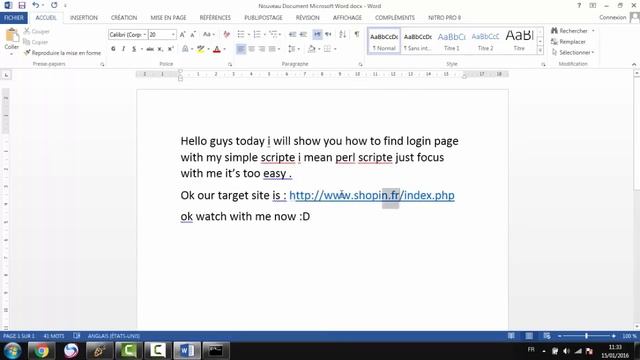
Task: Click the sort A-Z icon
Action: (x=342, y=35)
